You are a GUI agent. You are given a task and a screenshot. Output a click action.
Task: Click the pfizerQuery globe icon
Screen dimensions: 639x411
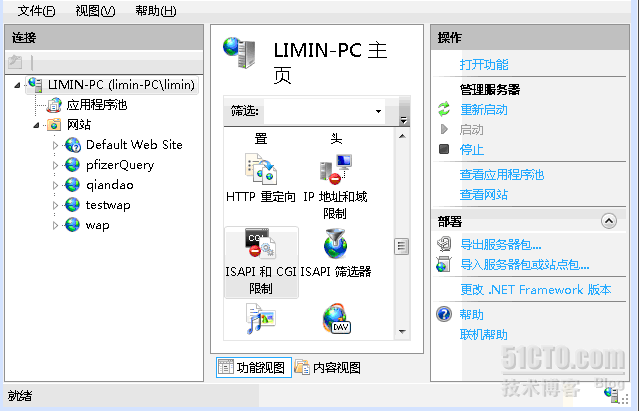pyautogui.click(x=73, y=165)
